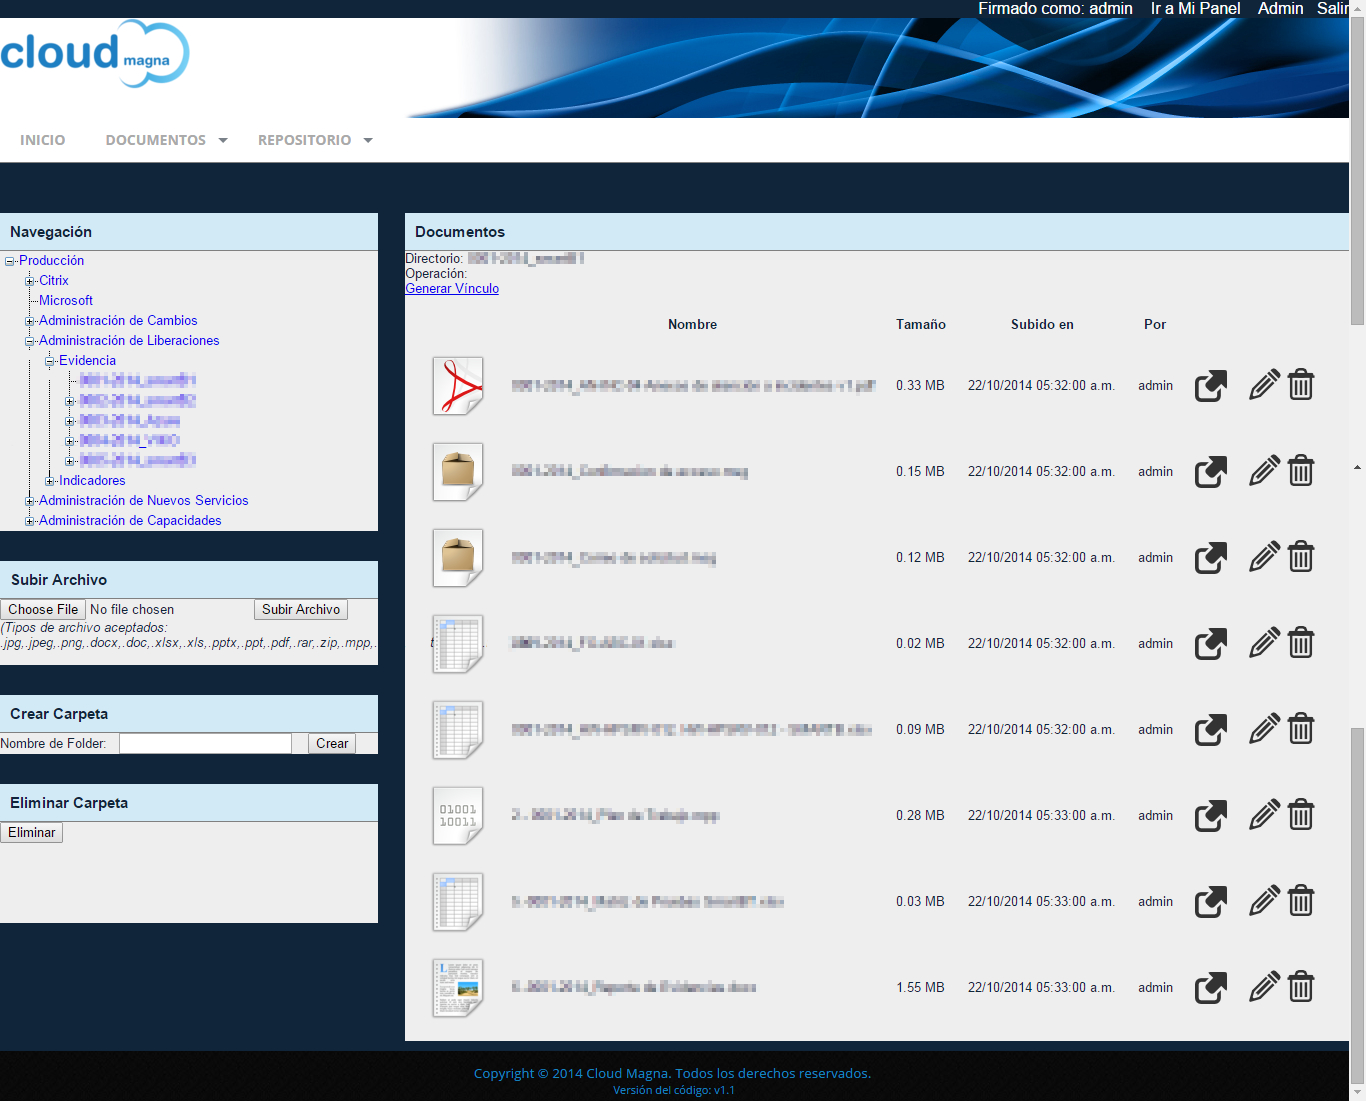Image resolution: width=1366 pixels, height=1101 pixels.
Task: Select Administración de Capacidades in the tree
Action: coord(130,521)
